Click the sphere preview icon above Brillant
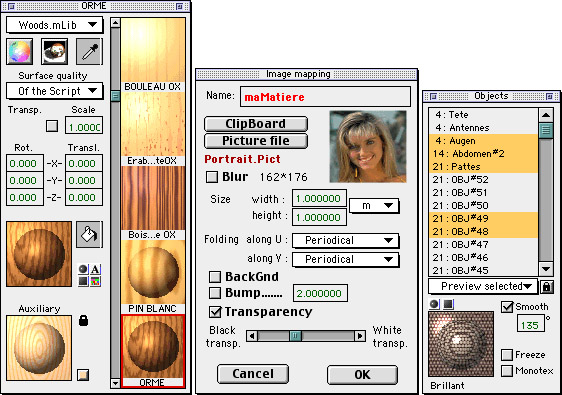 [434, 304]
